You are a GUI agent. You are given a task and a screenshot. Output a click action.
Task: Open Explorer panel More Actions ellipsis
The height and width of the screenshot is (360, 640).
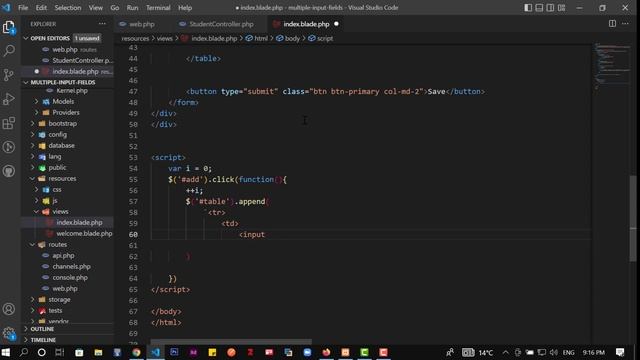pyautogui.click(x=102, y=24)
